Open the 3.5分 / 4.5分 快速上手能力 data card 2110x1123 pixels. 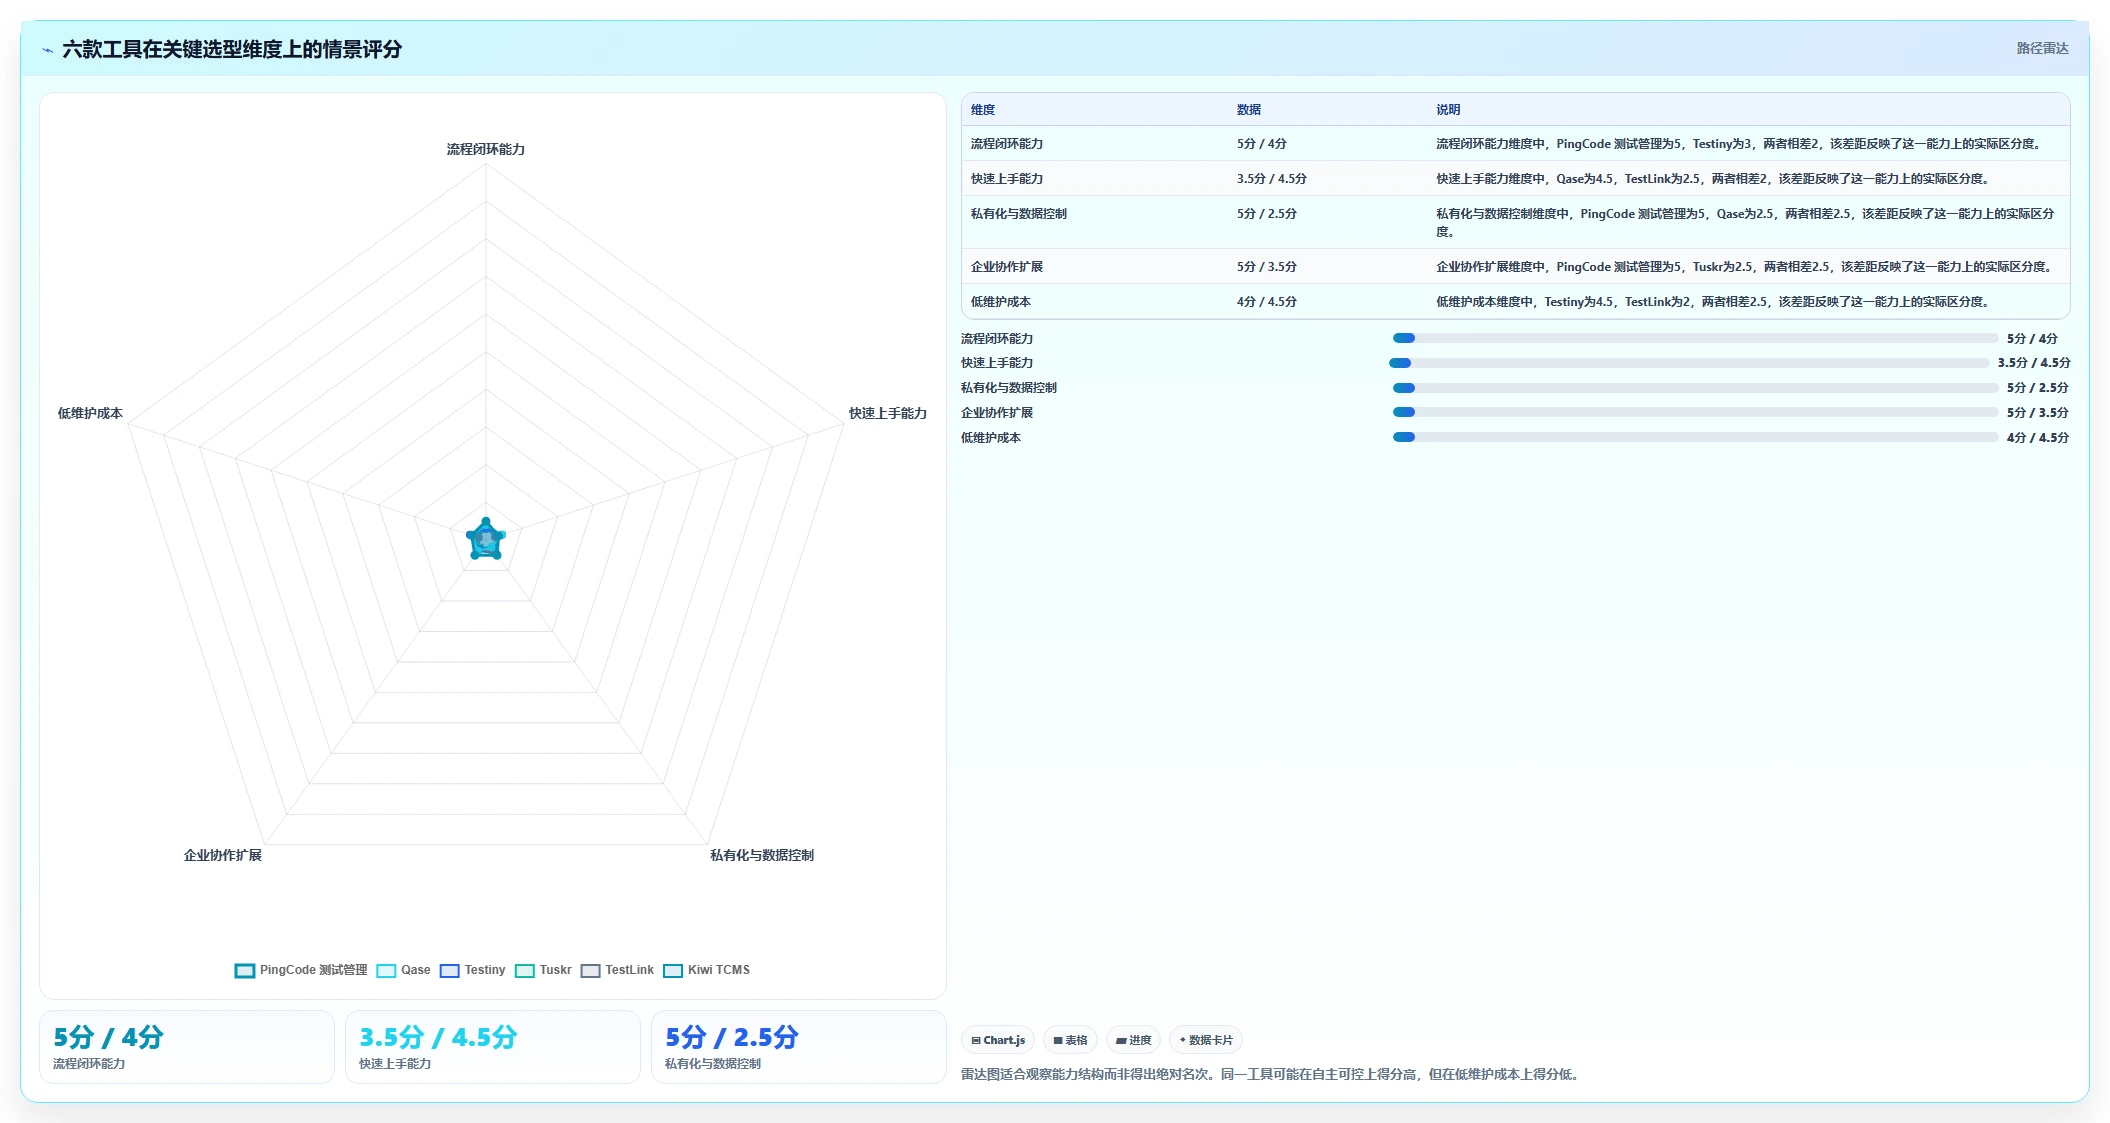[493, 1047]
